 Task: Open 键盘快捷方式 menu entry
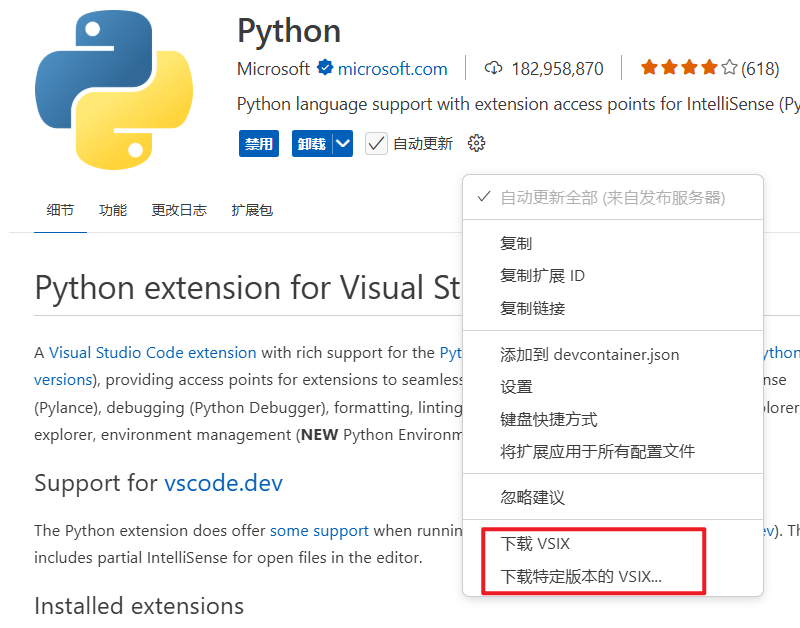click(613, 419)
